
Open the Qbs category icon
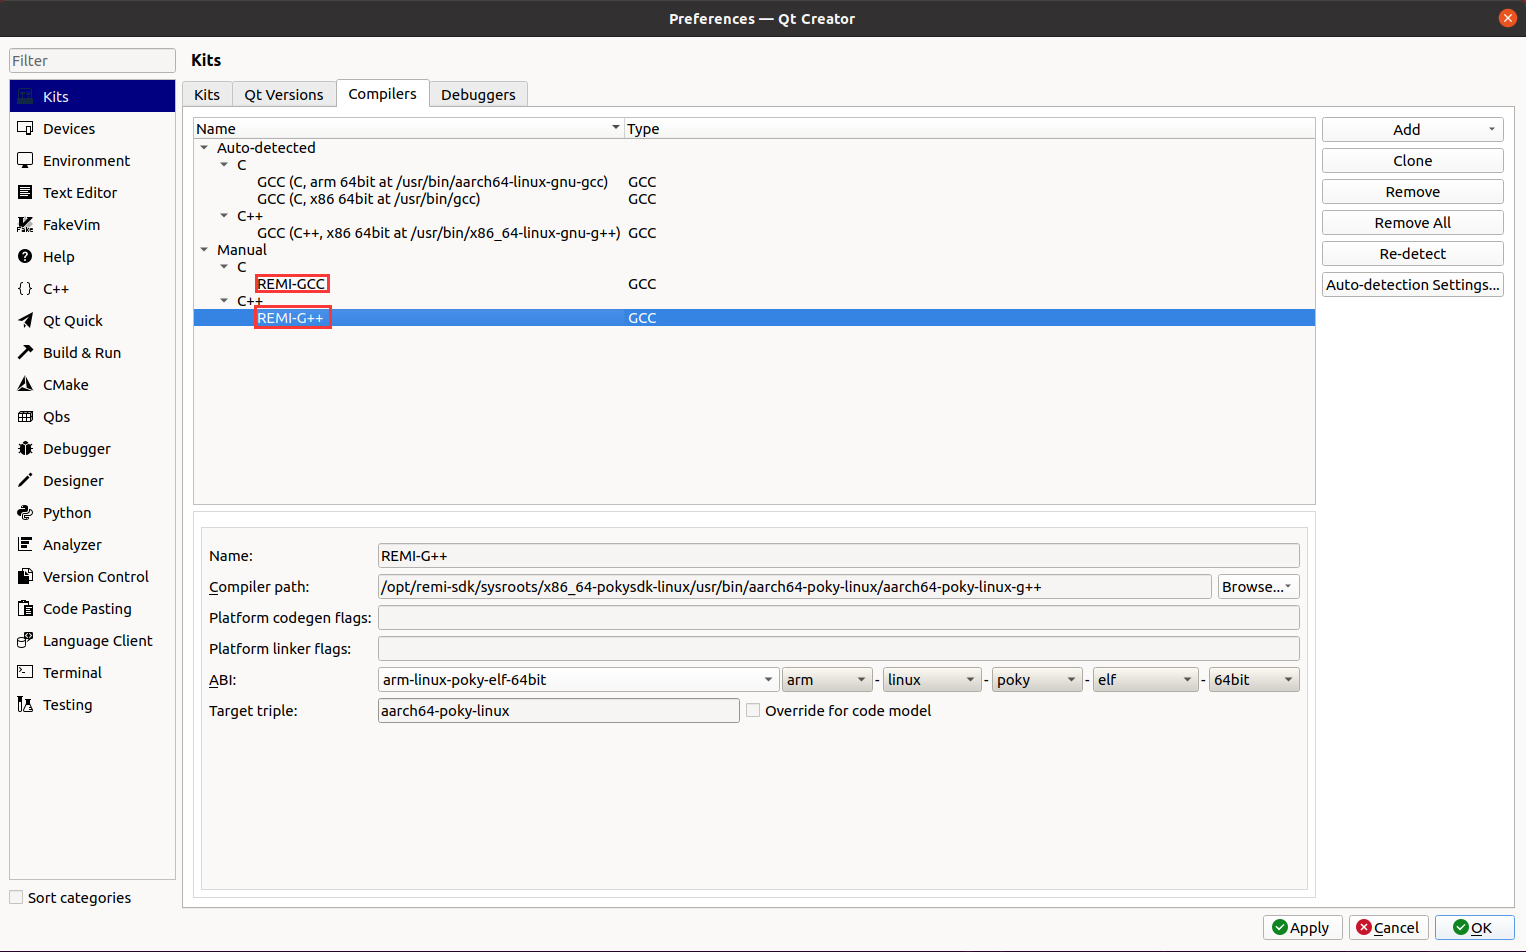pos(26,417)
